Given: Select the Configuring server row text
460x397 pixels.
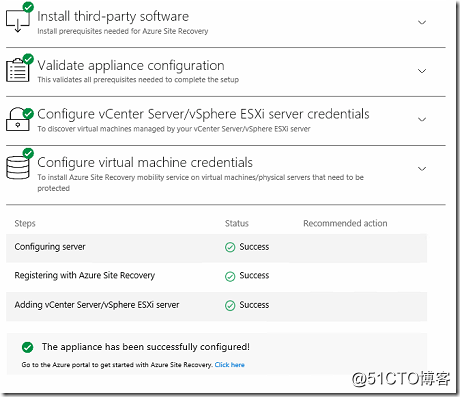Looking at the screenshot, I should pos(50,247).
